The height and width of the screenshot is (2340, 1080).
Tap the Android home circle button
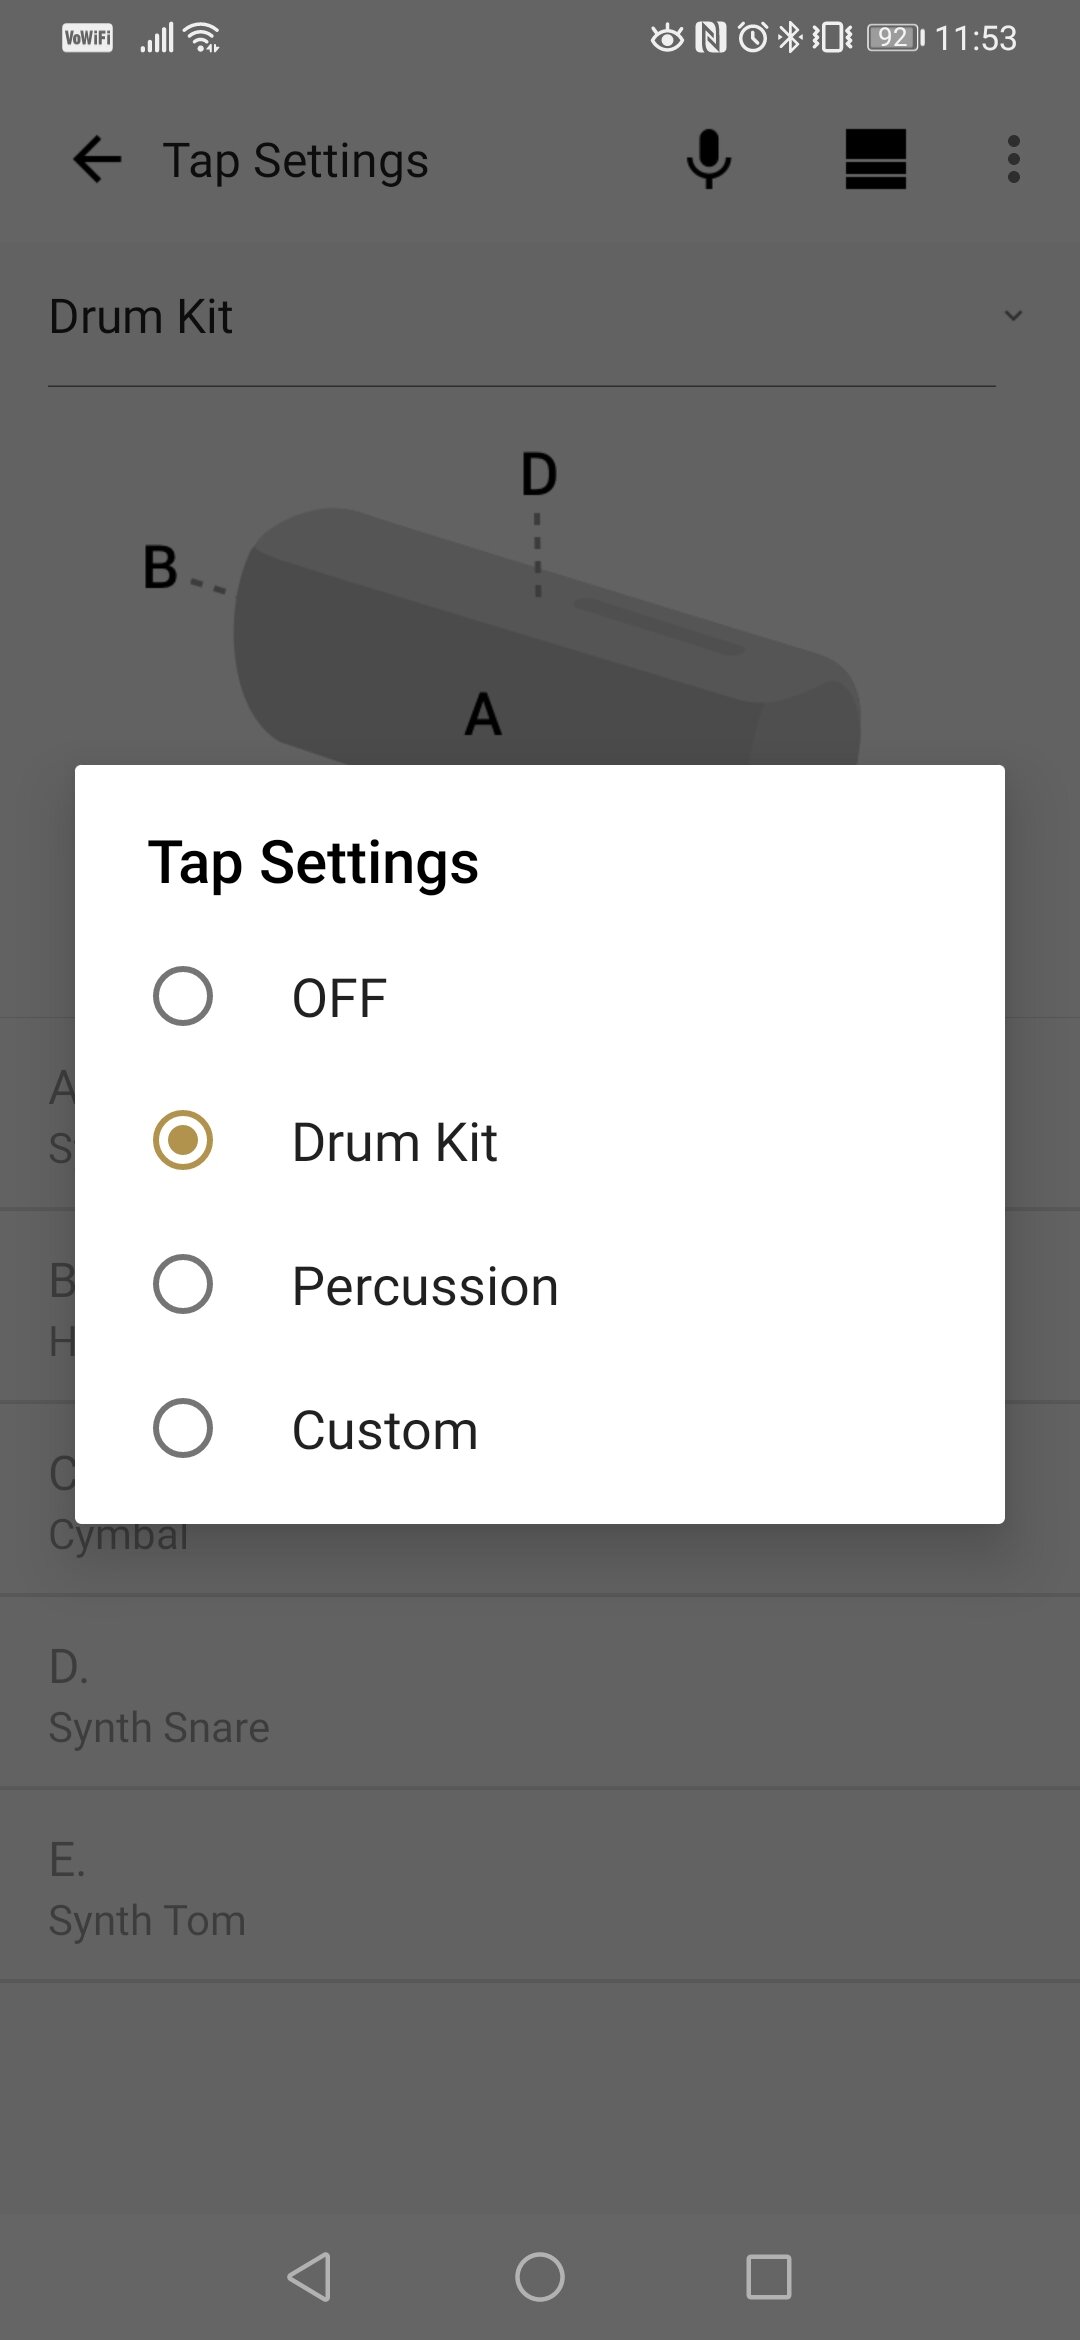tap(540, 2277)
